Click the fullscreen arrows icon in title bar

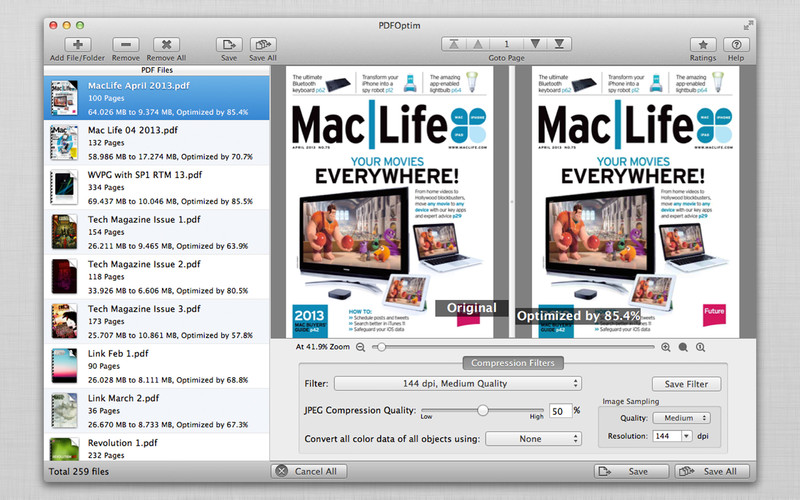pos(748,25)
